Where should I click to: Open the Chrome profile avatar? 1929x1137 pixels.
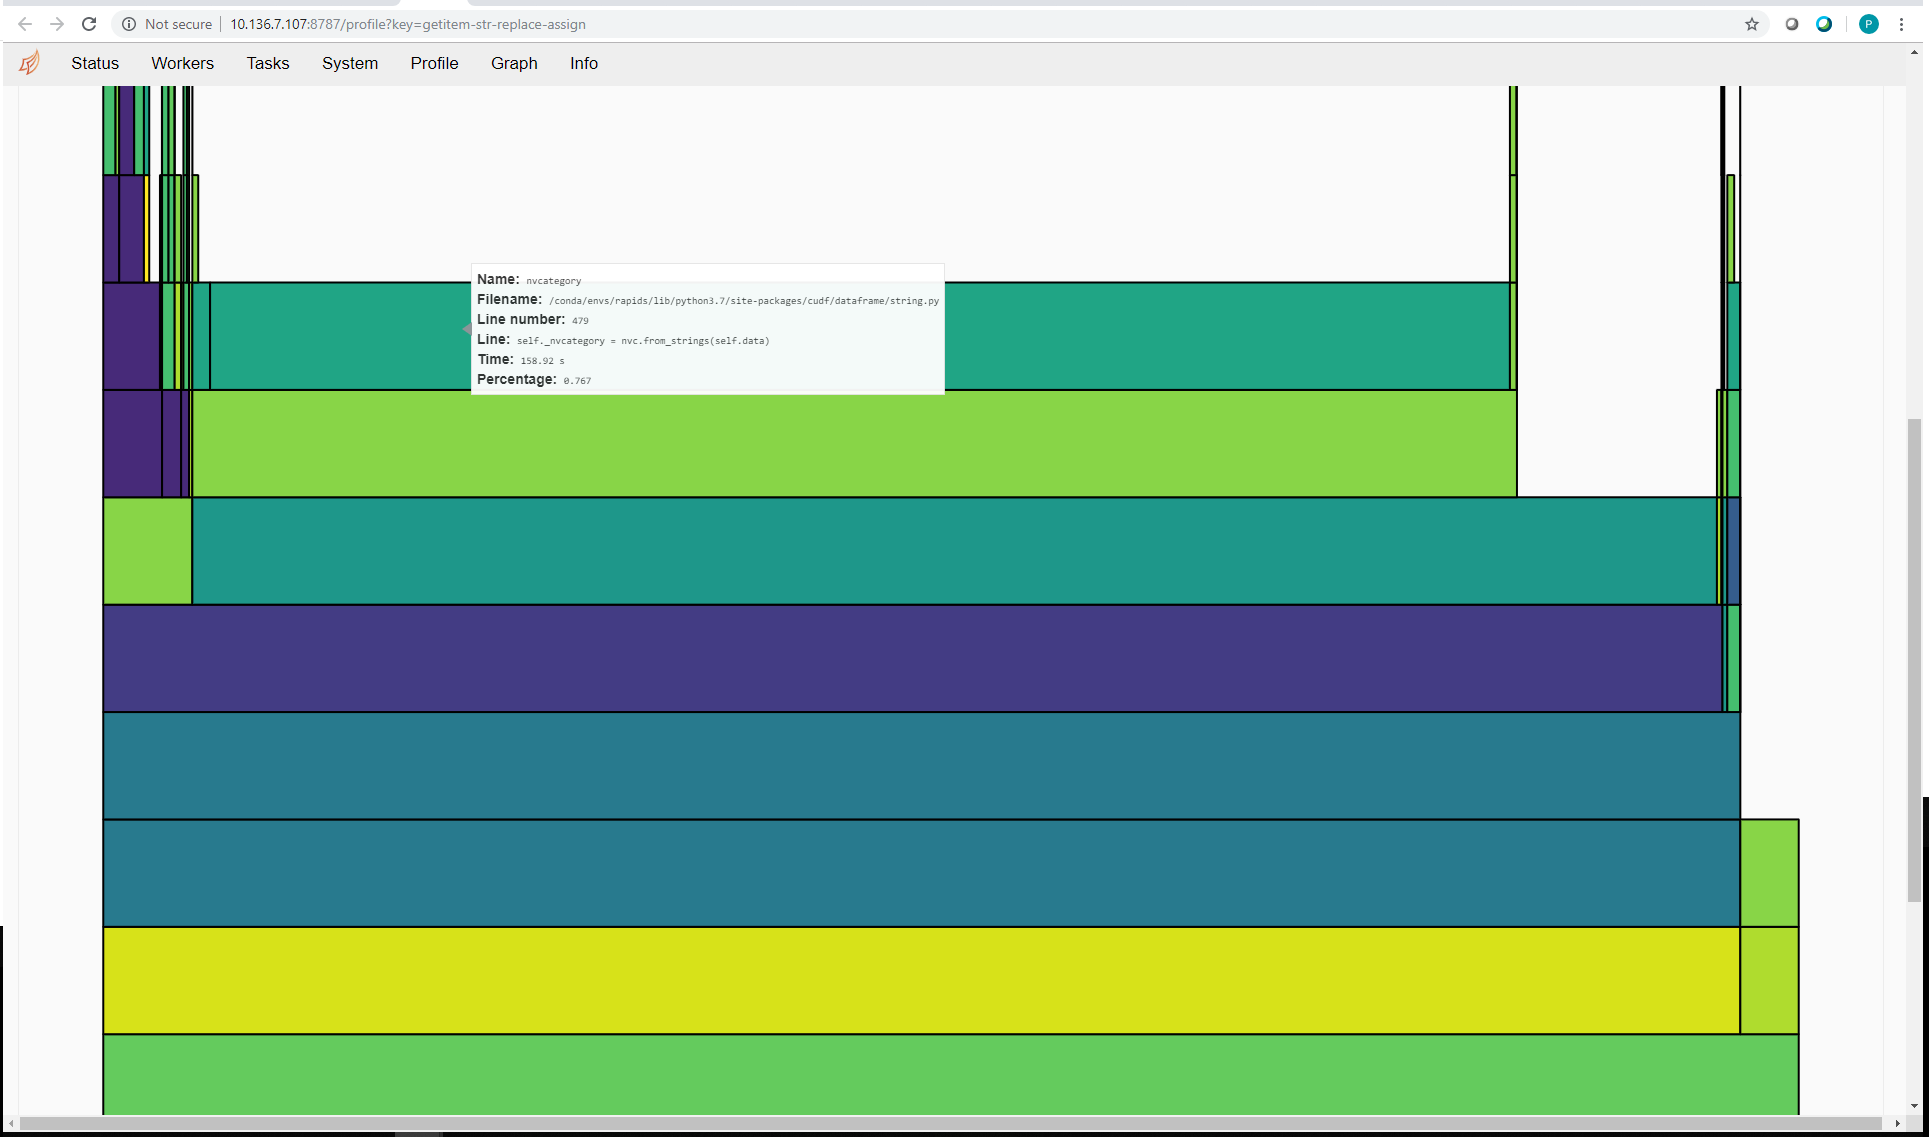click(x=1868, y=24)
